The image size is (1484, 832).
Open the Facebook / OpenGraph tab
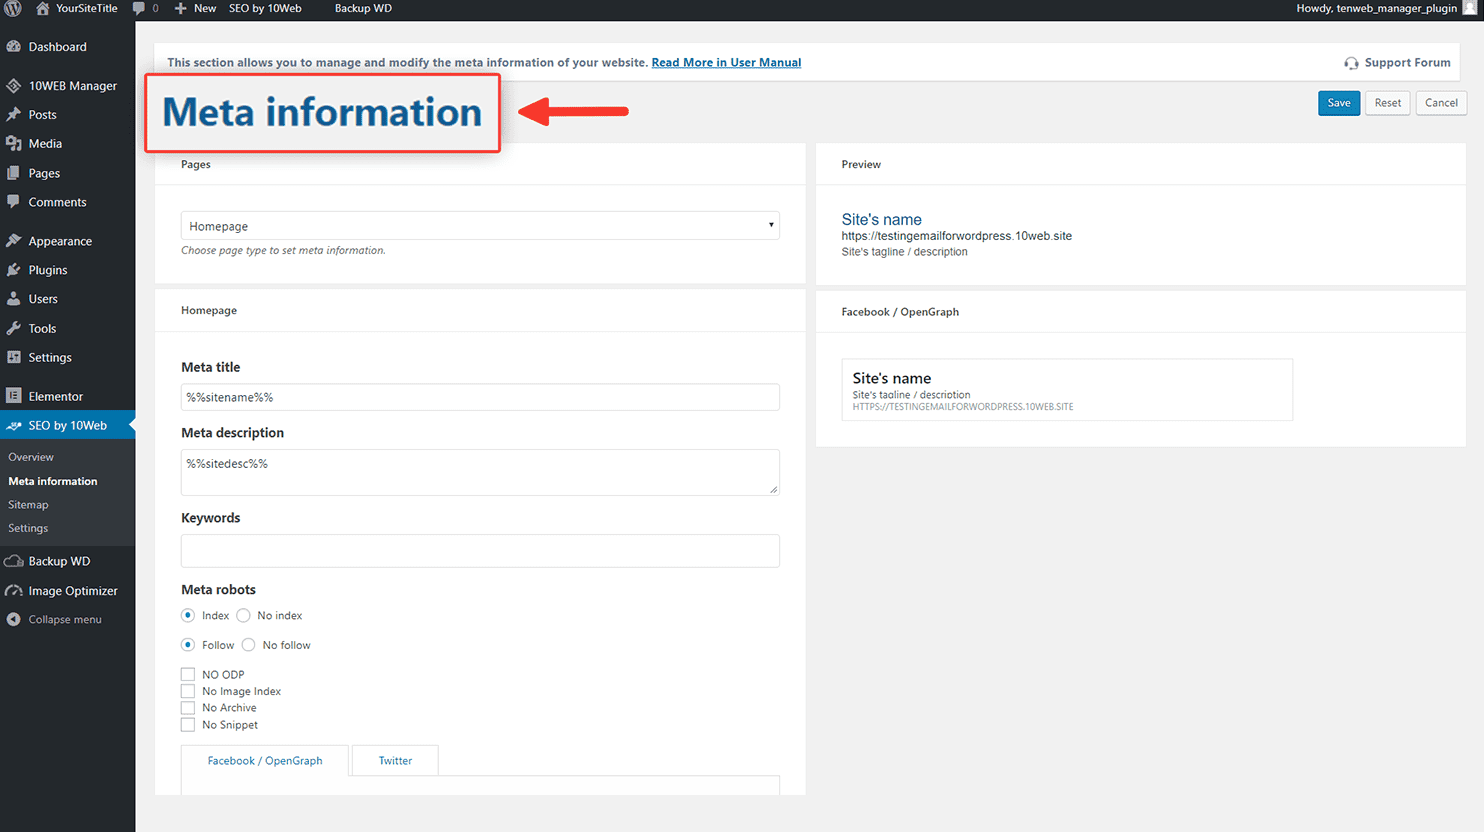[265, 761]
